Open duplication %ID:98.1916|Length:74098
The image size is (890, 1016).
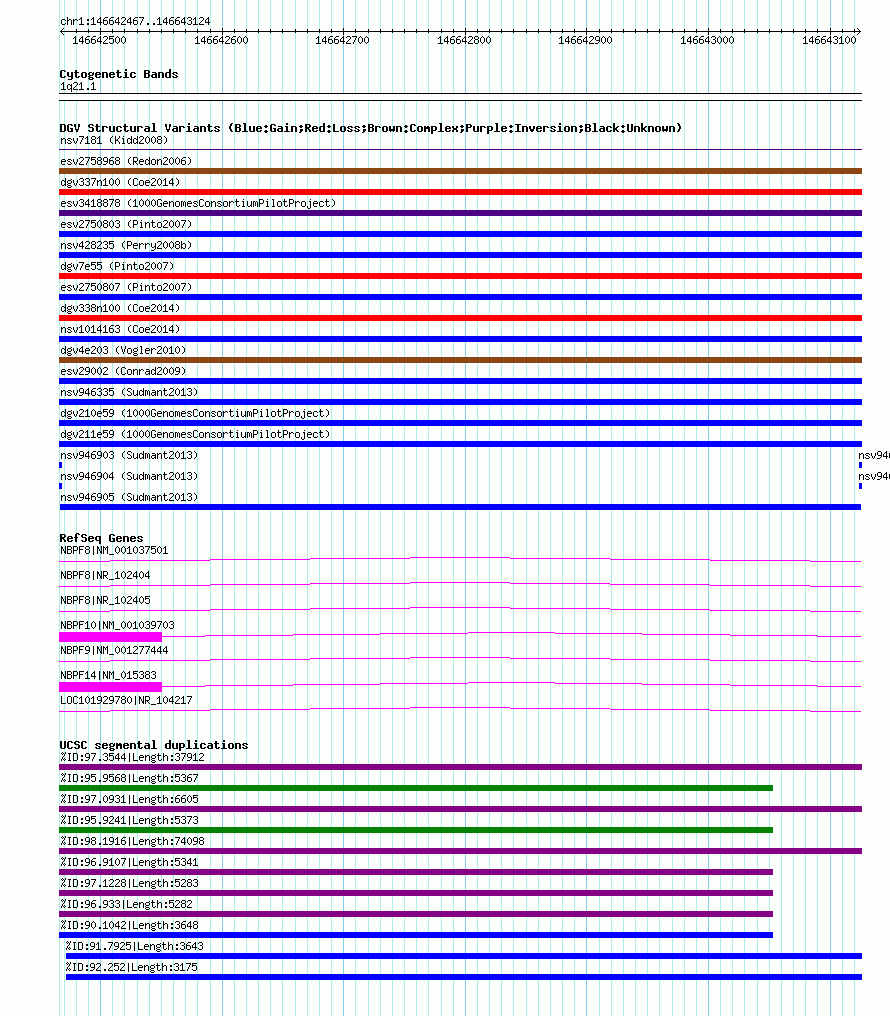132,840
